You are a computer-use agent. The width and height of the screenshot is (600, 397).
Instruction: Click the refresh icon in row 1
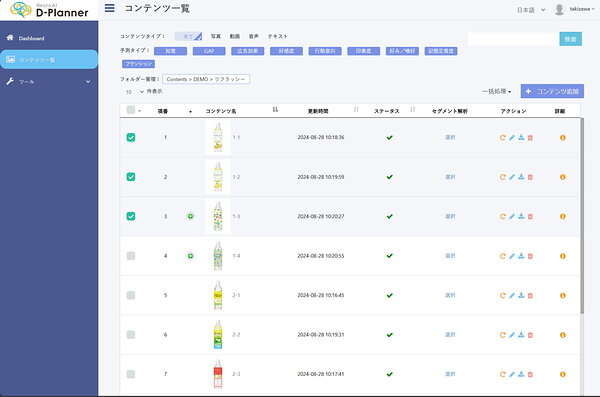coord(502,137)
